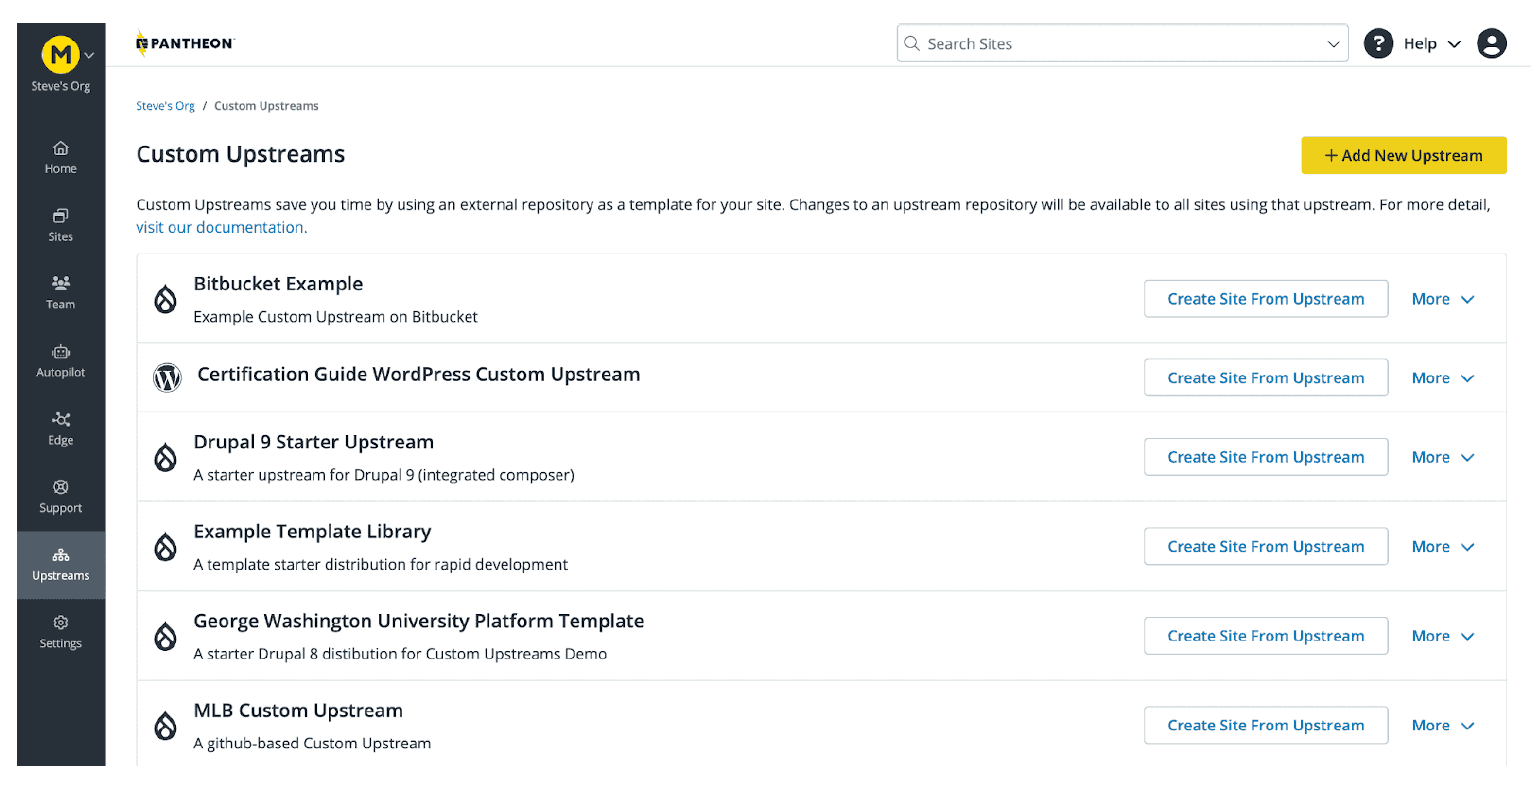1532x786 pixels.
Task: Click the user account icon
Action: [1491, 43]
